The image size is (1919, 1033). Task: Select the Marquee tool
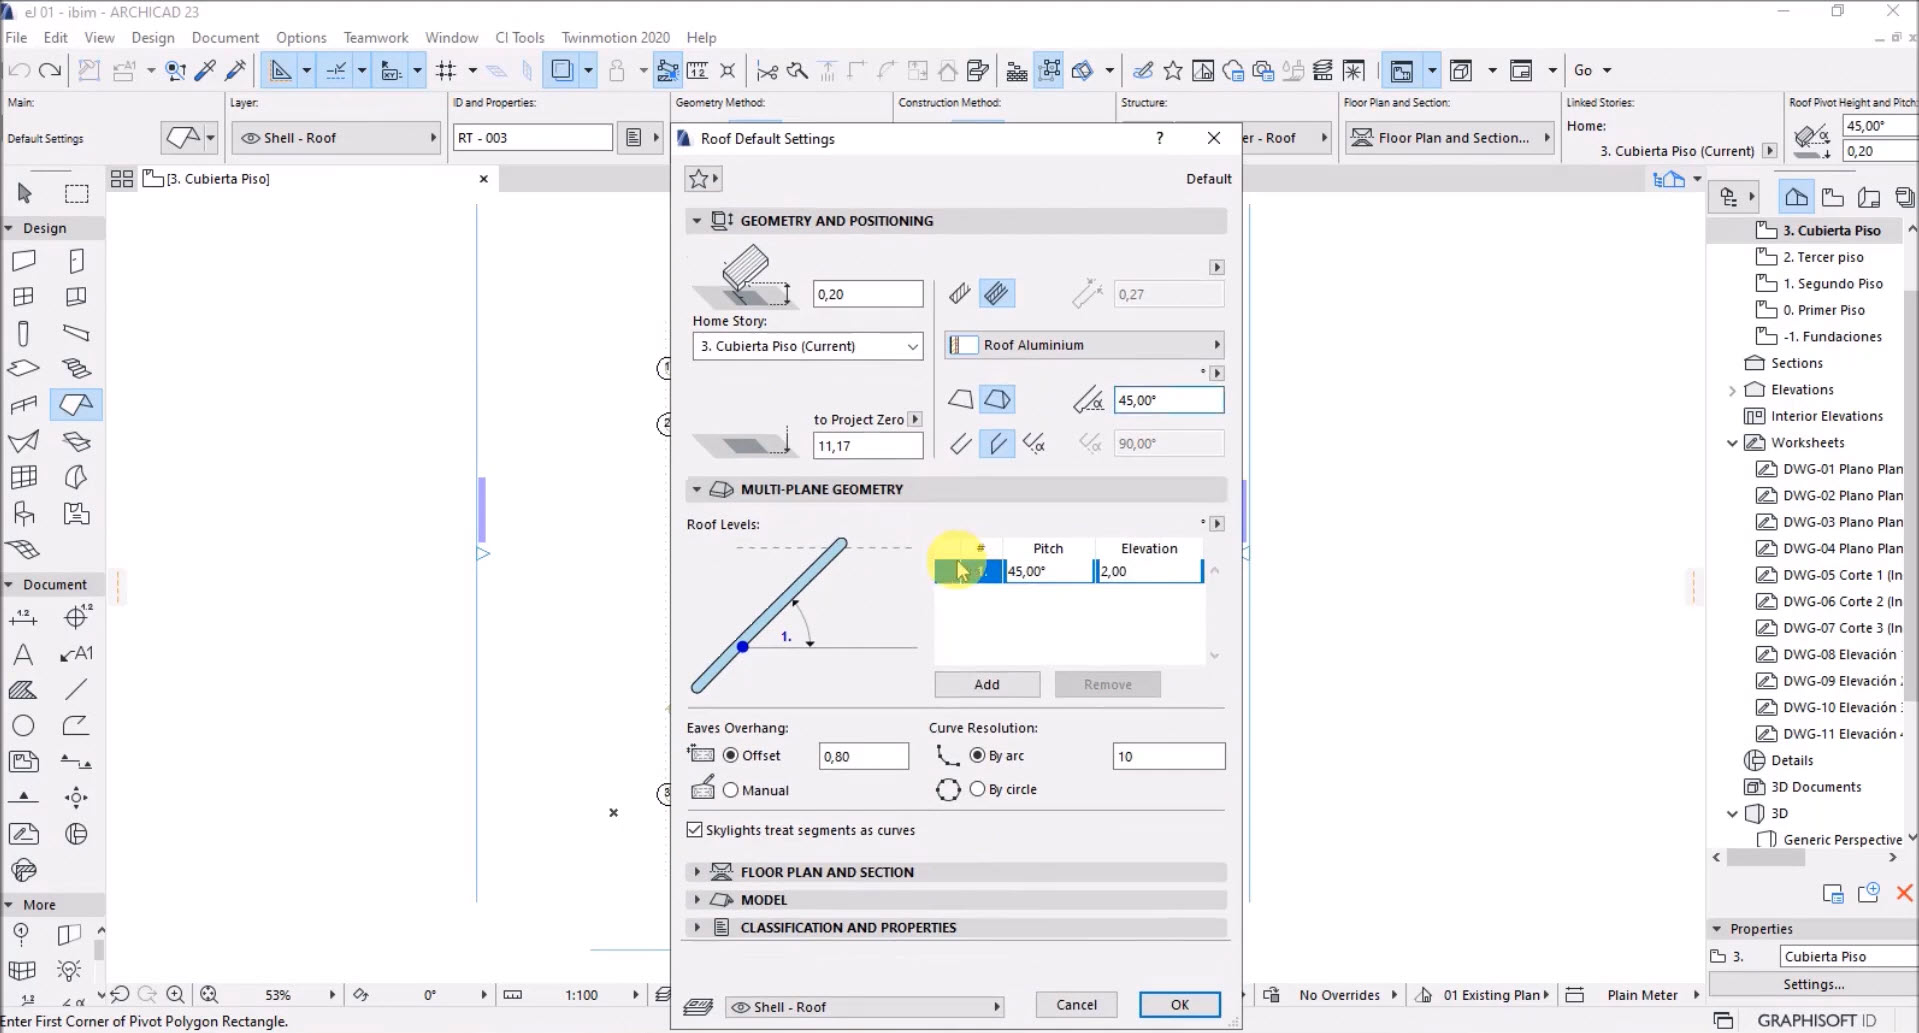(77, 193)
